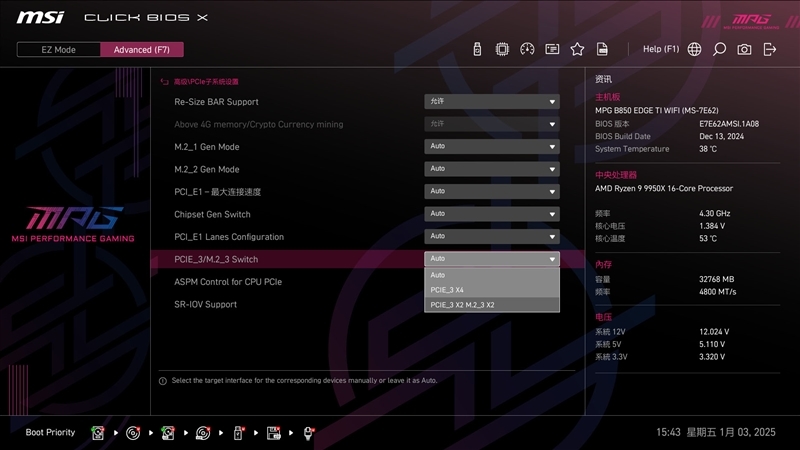
Task: Choose the PCIE_3 X4 option
Action: (492, 290)
